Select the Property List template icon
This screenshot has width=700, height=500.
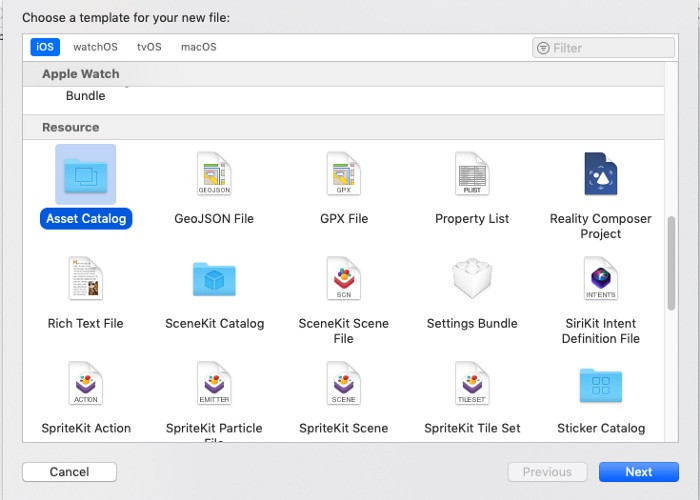point(472,174)
